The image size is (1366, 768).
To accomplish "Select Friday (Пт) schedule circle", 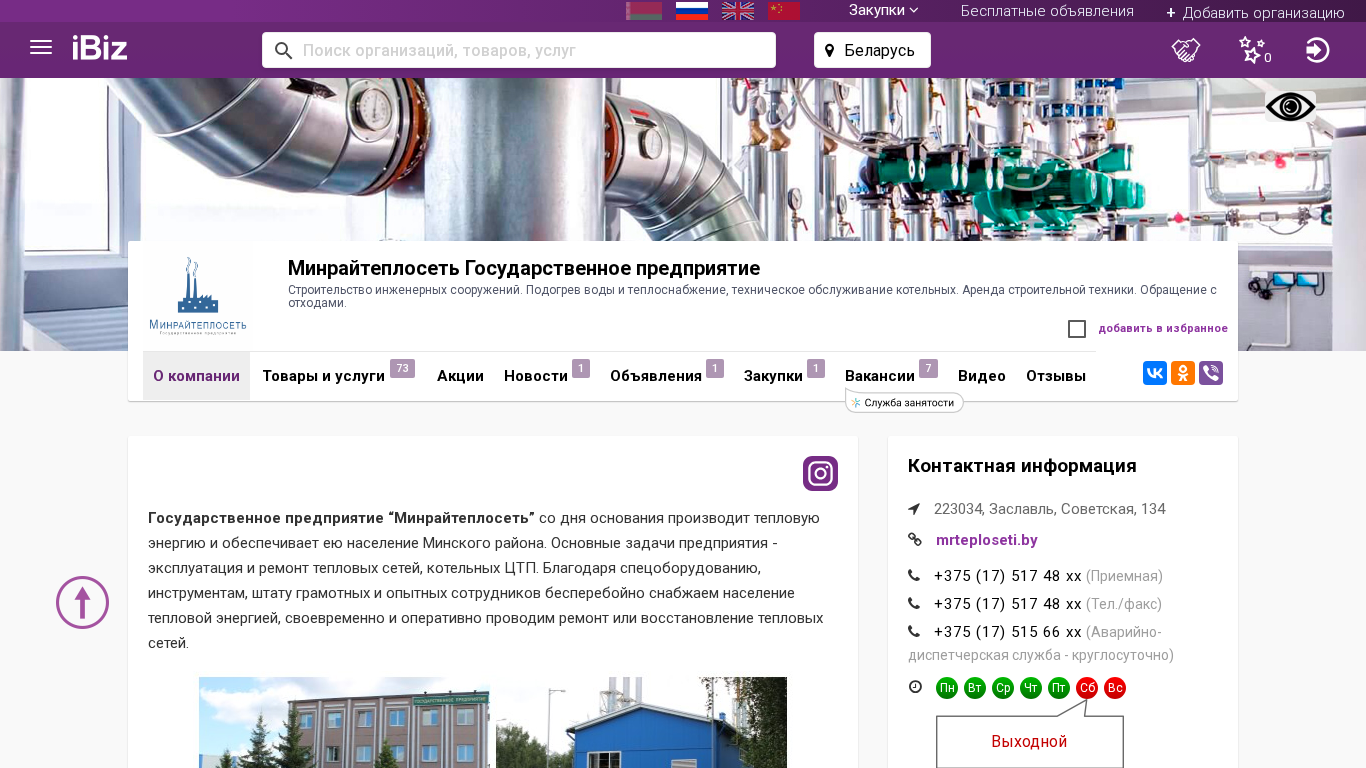I will click(x=1059, y=688).
